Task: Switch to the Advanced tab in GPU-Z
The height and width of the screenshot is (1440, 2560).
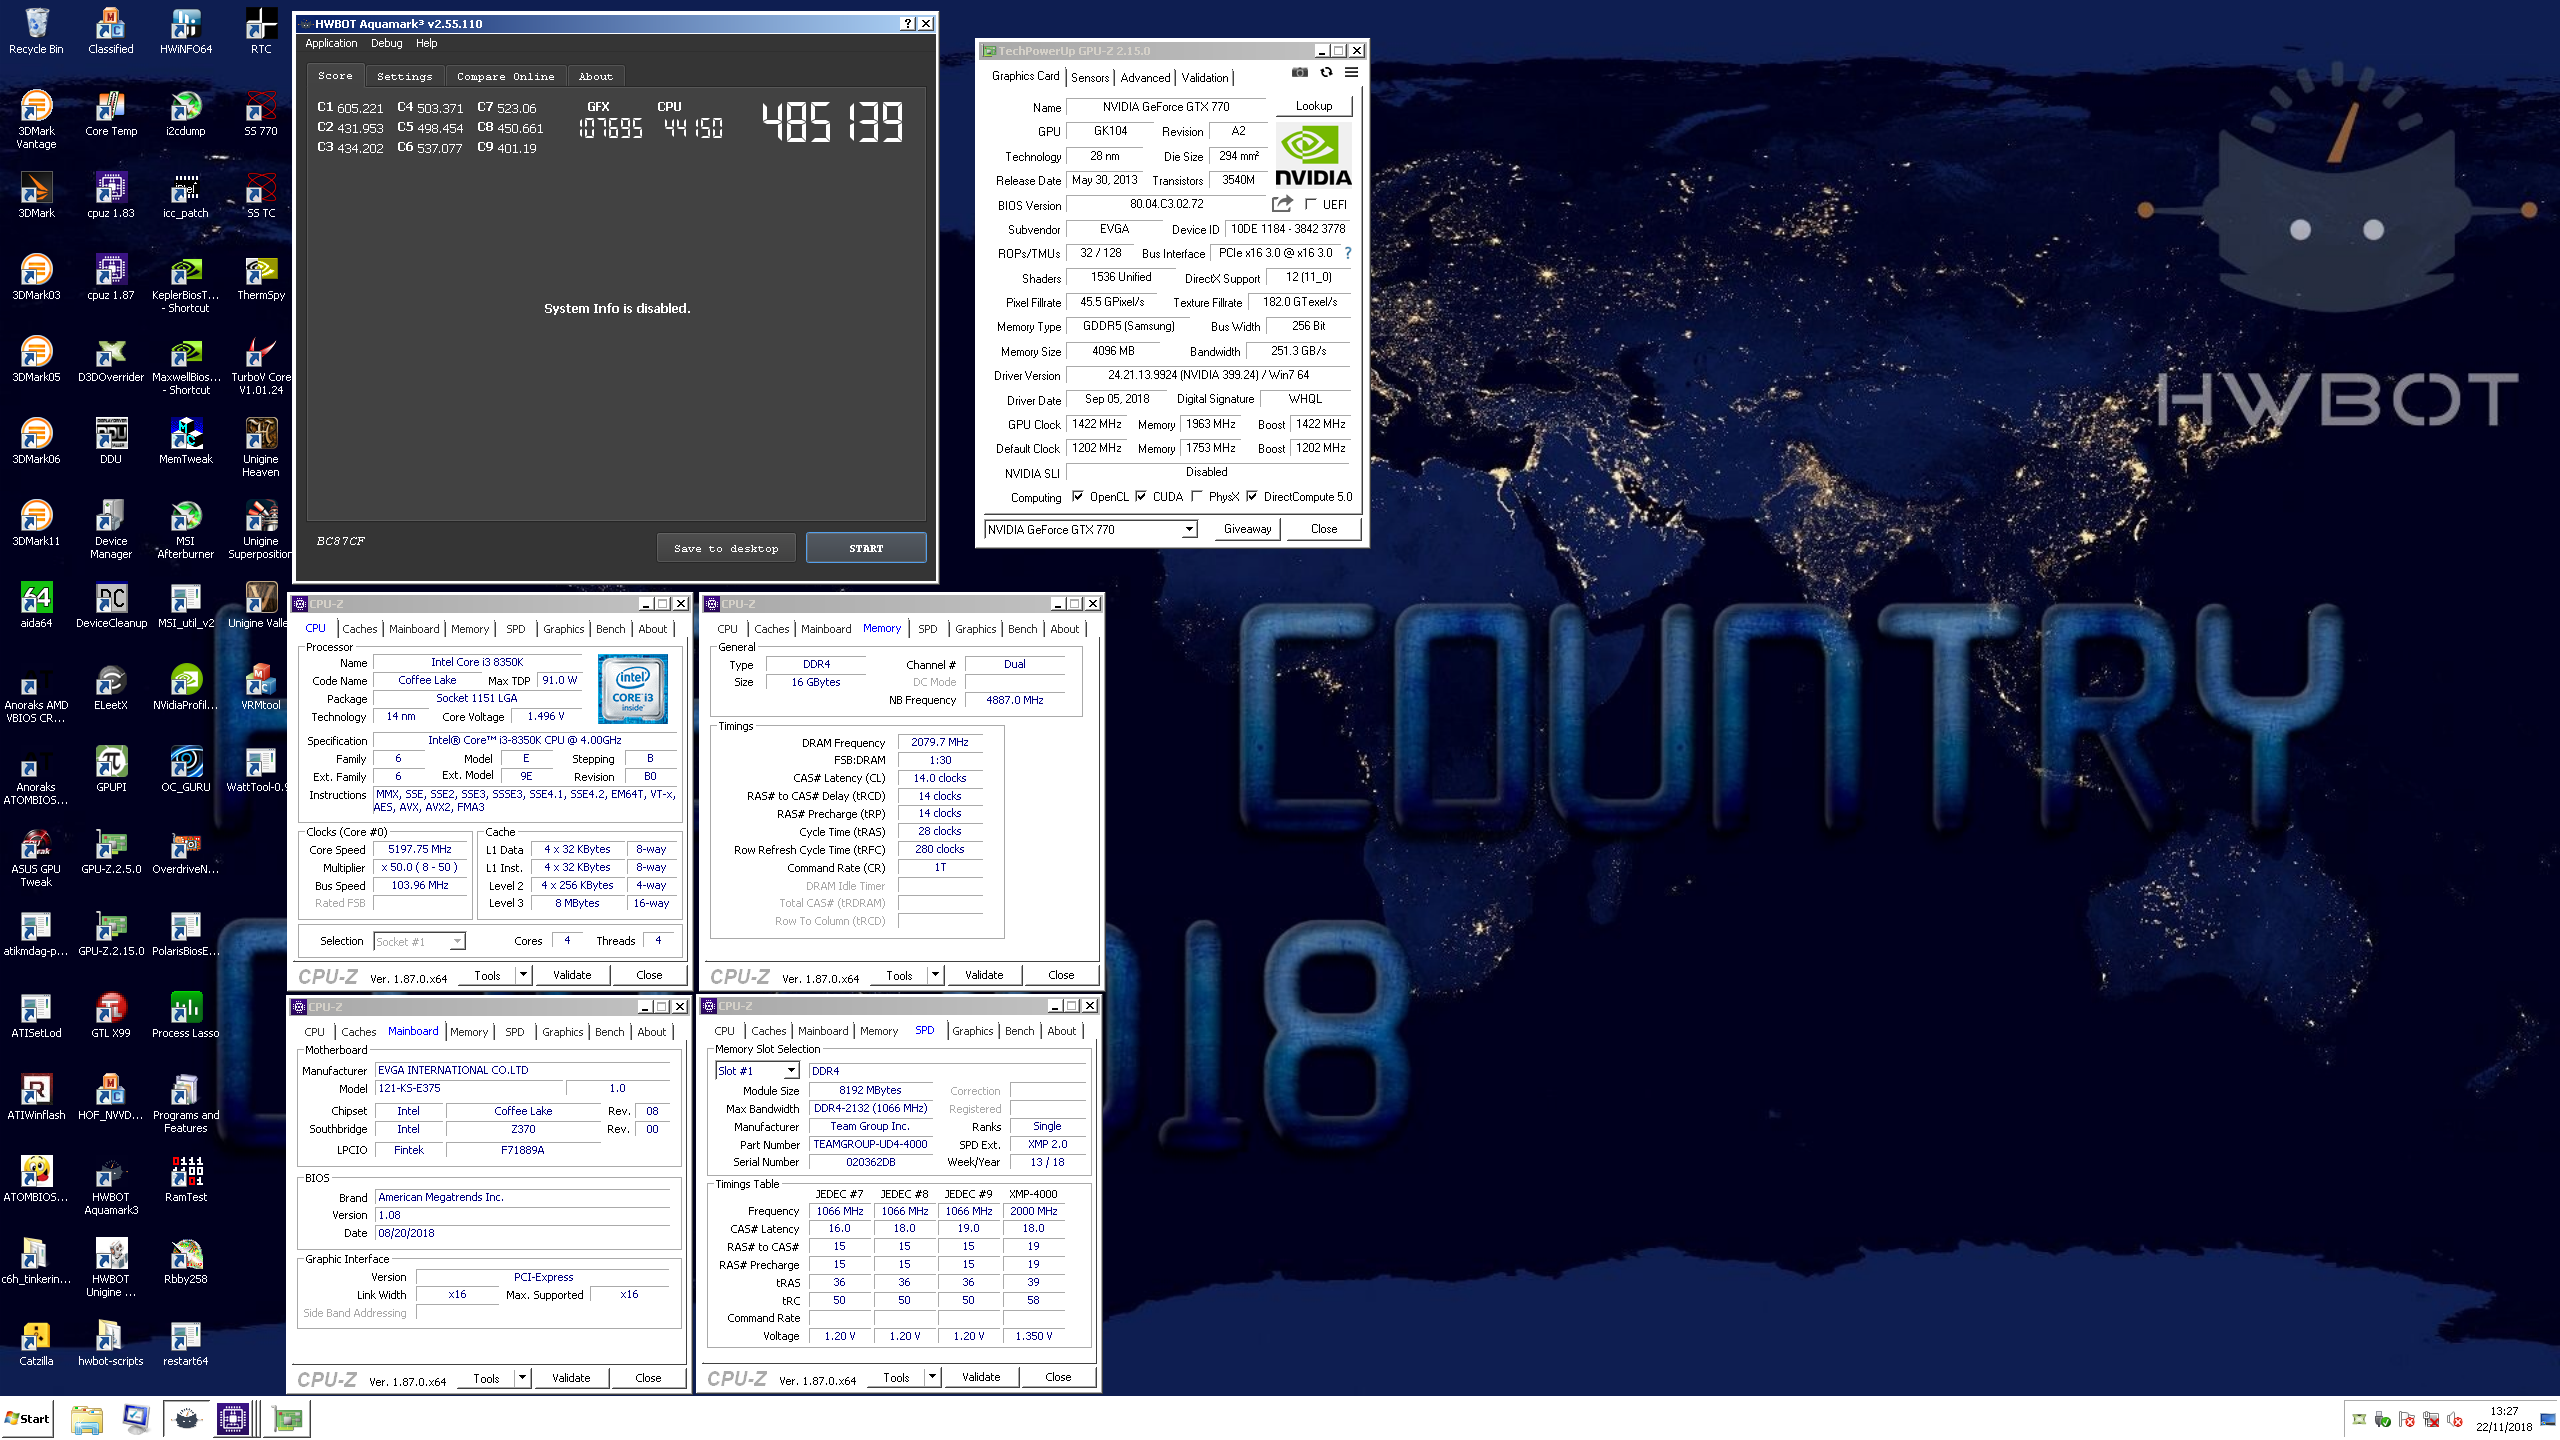Action: [1145, 77]
